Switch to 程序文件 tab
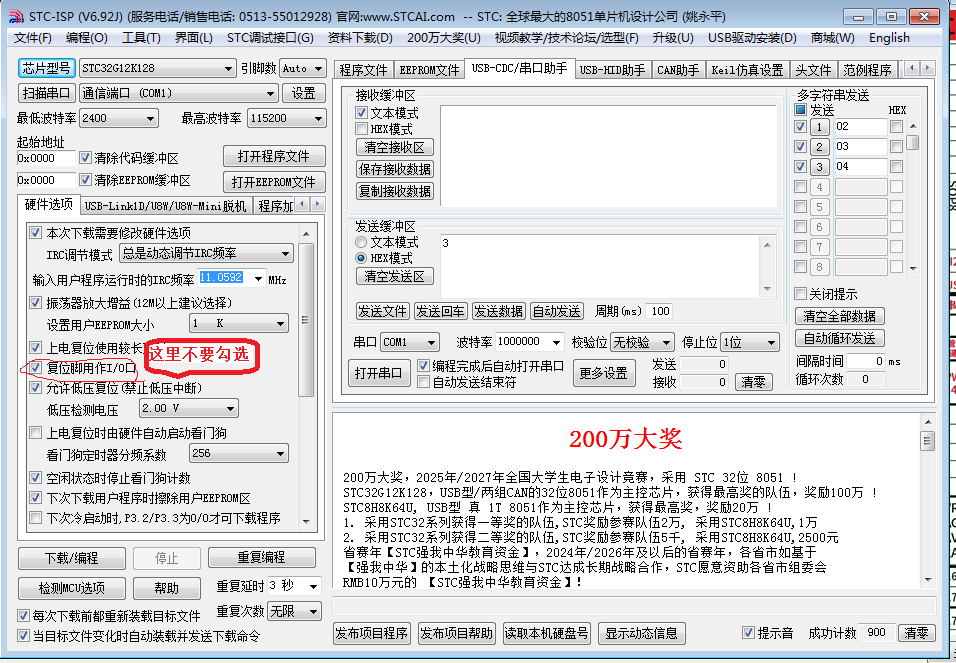This screenshot has width=956, height=663. (x=363, y=70)
